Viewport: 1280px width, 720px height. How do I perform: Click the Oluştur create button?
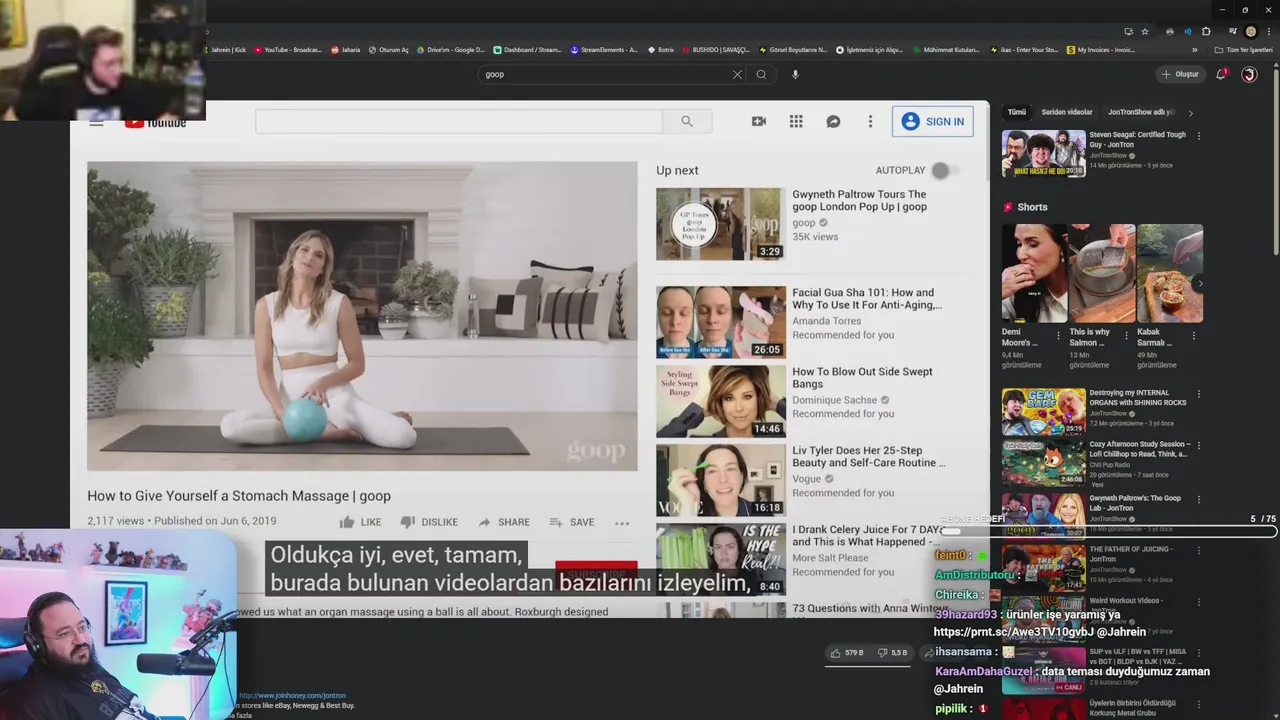pos(1180,74)
